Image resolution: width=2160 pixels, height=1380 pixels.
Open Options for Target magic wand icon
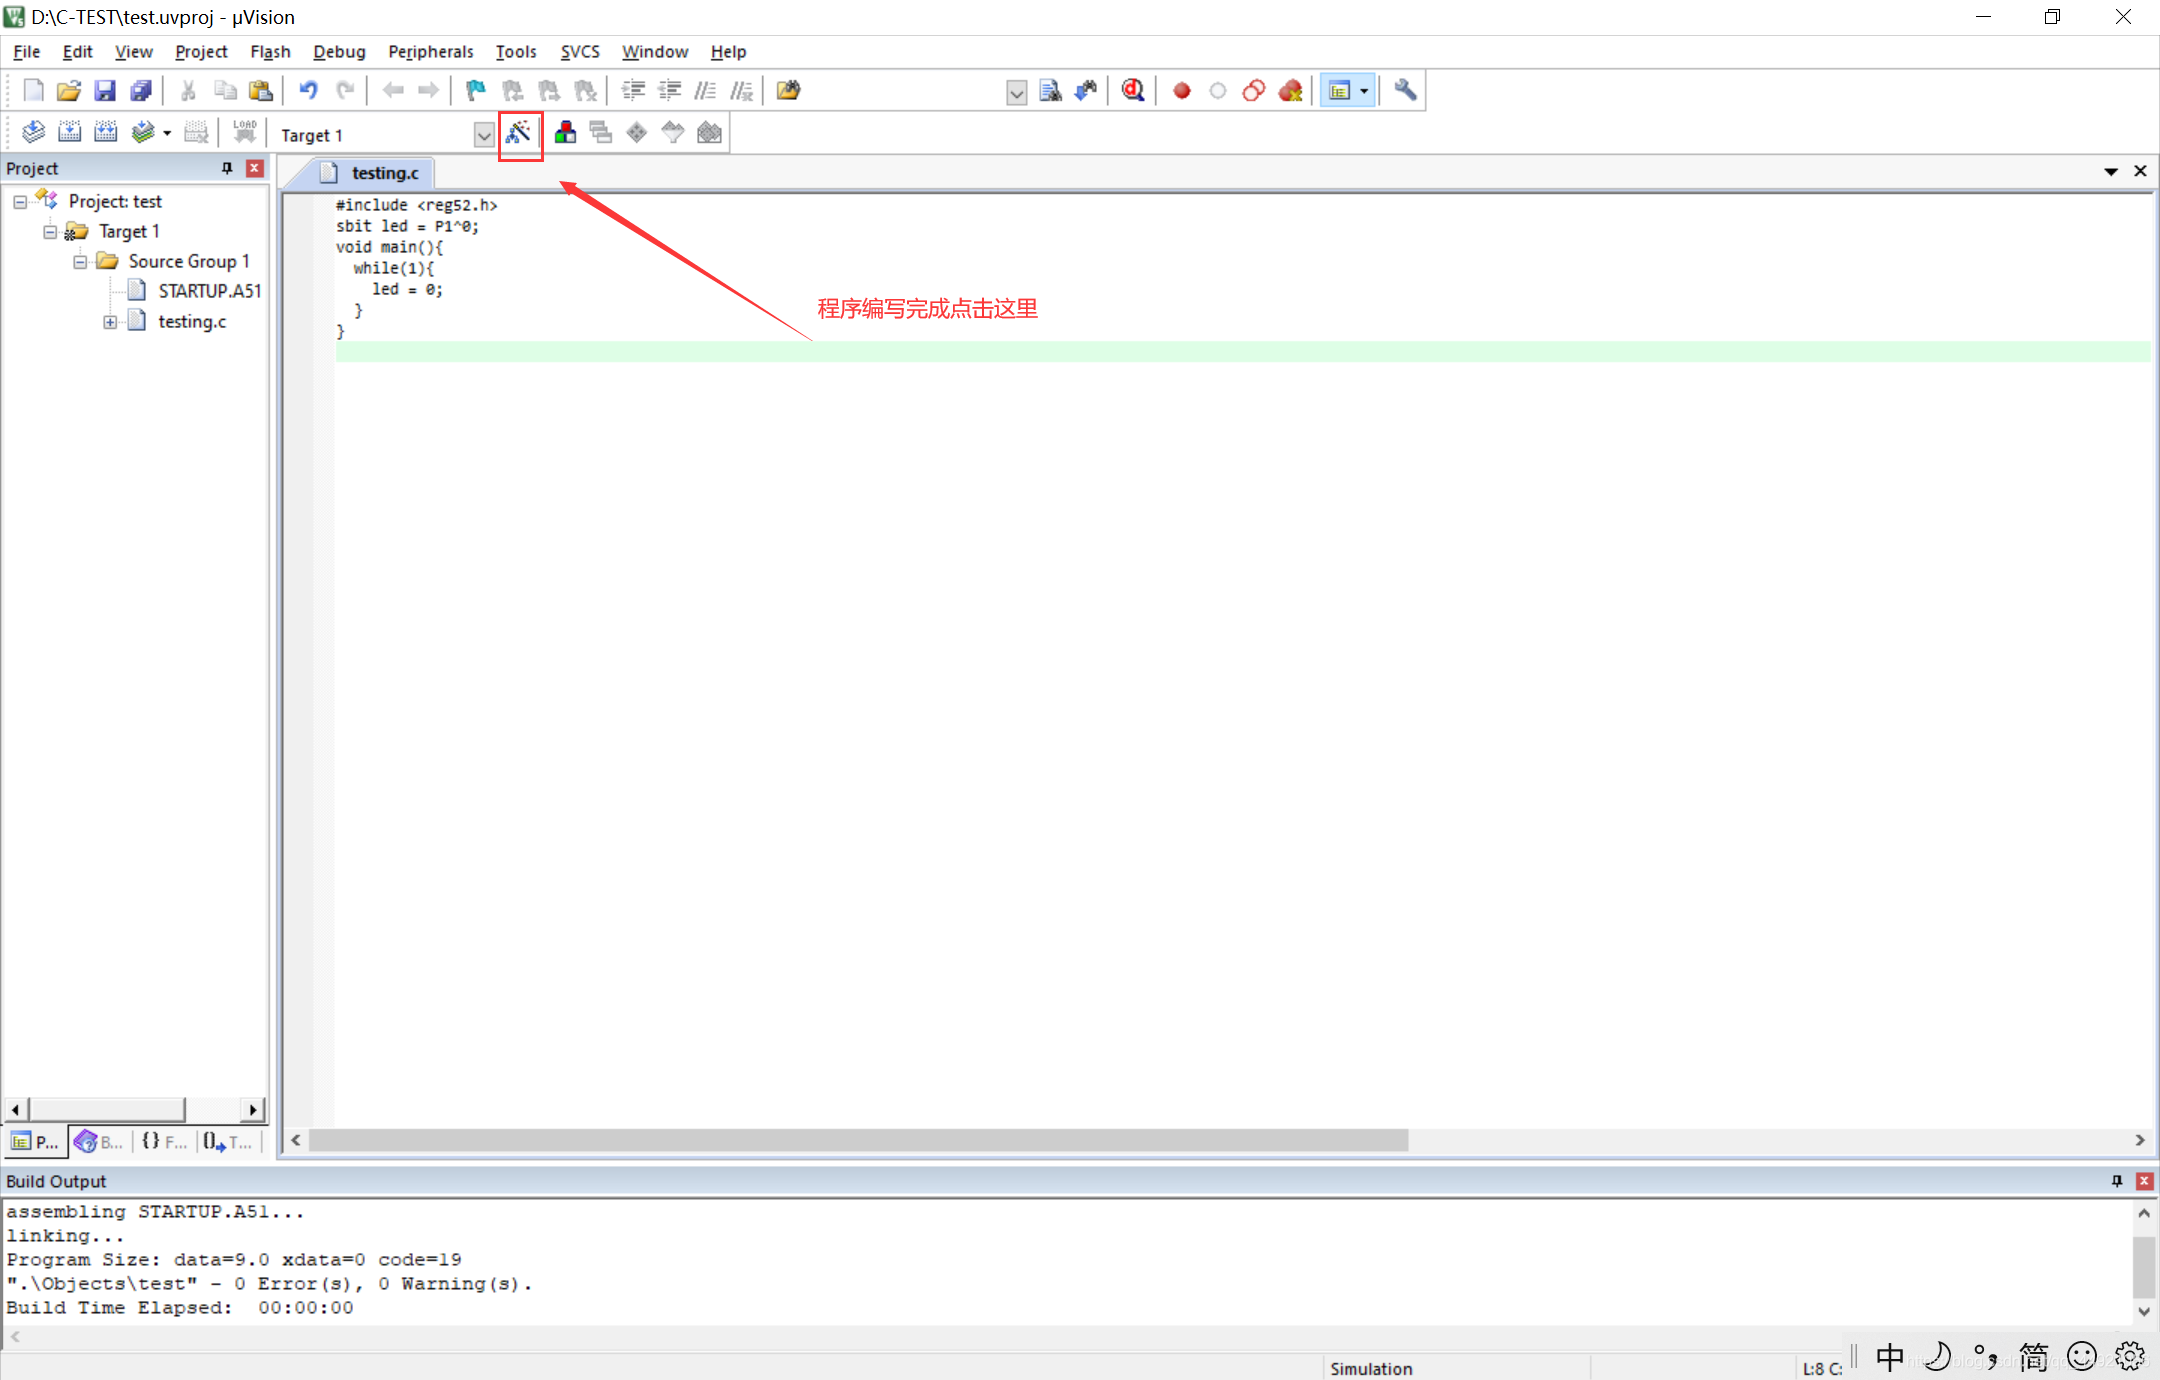[519, 133]
